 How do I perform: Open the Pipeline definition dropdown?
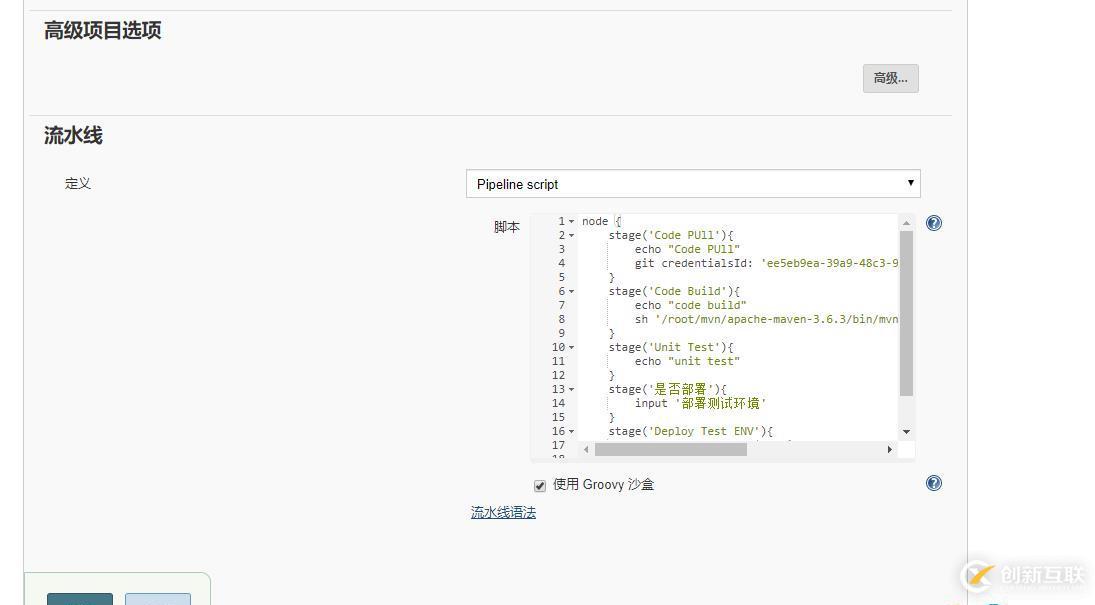point(693,183)
